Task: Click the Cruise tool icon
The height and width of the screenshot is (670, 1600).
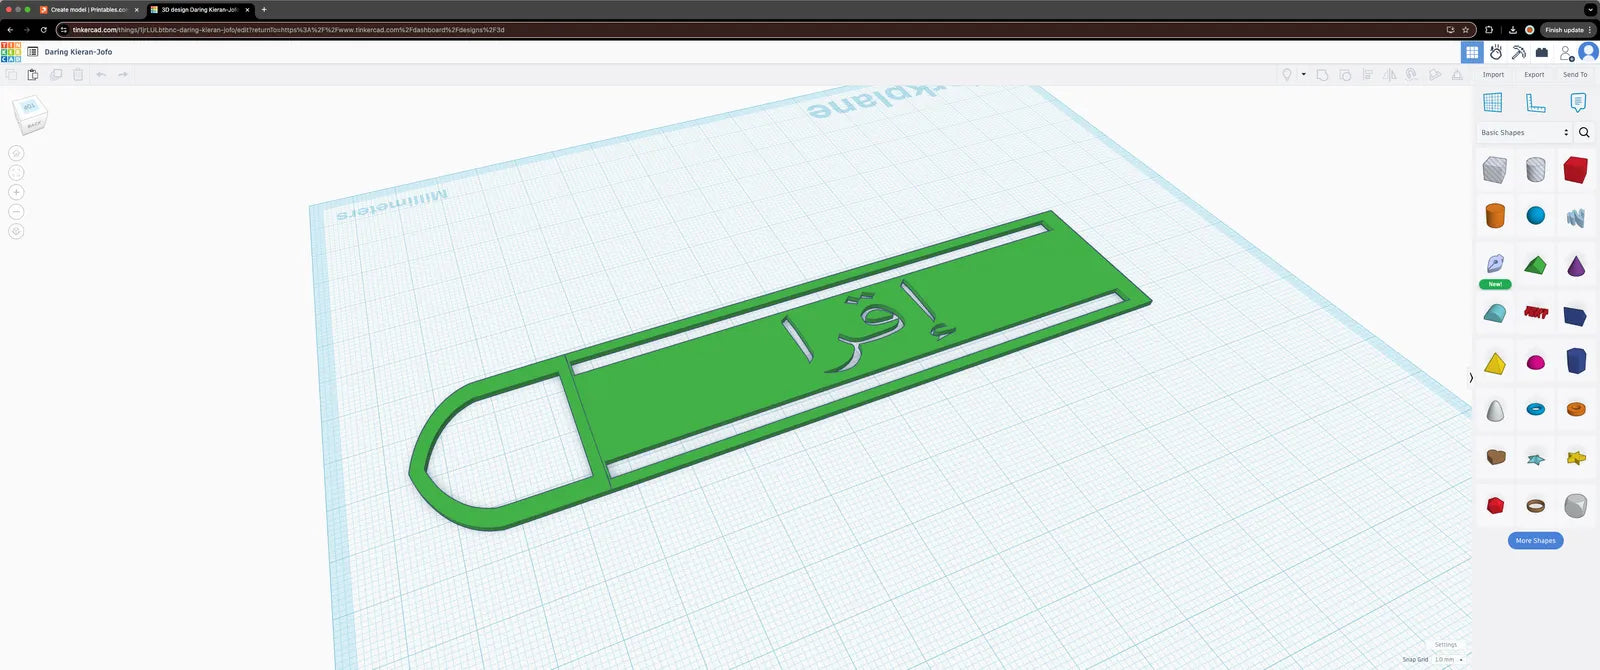Action: click(1412, 75)
